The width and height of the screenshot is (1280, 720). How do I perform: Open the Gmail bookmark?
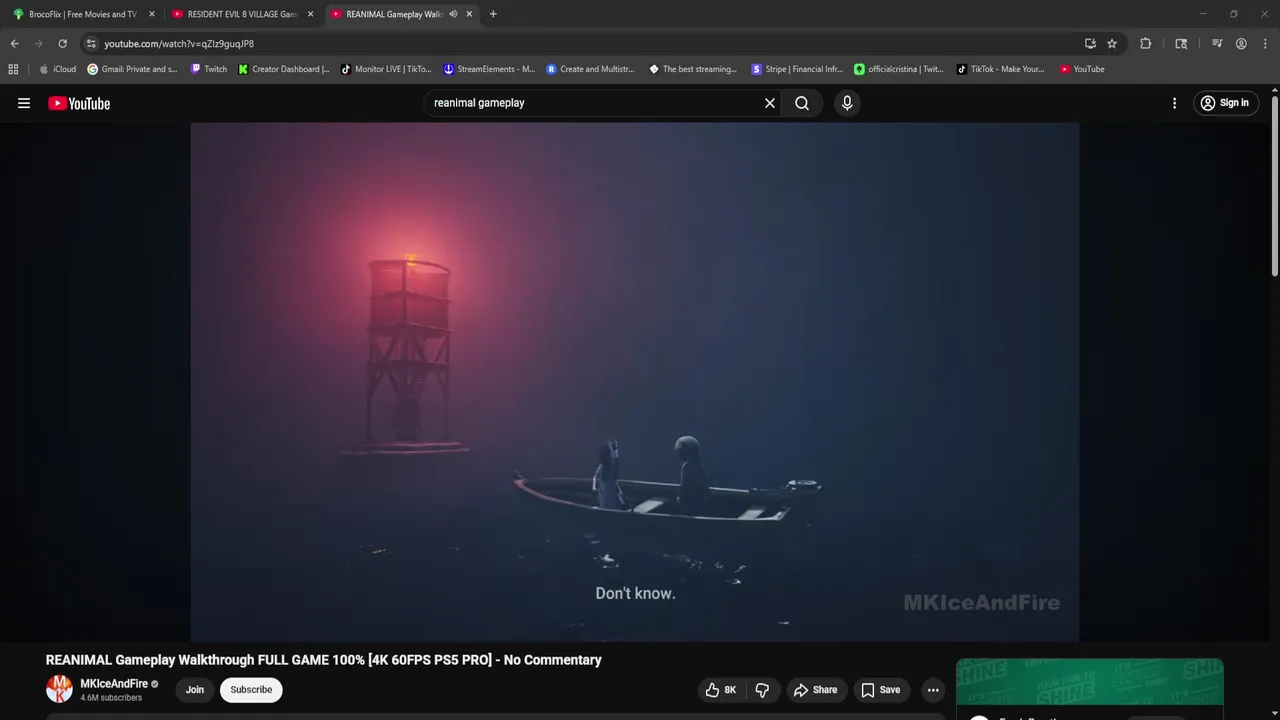click(132, 69)
